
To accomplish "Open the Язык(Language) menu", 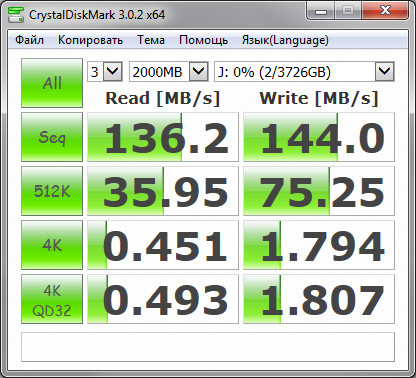I will coord(285,40).
